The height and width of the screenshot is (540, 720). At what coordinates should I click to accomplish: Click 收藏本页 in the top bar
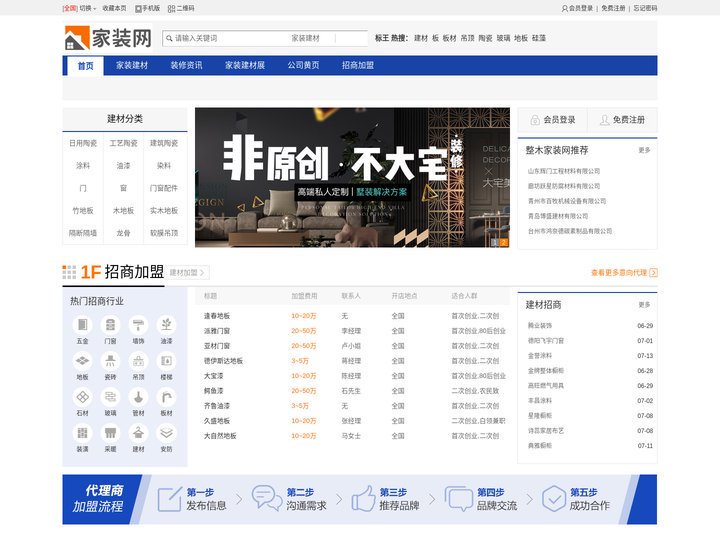coord(114,8)
